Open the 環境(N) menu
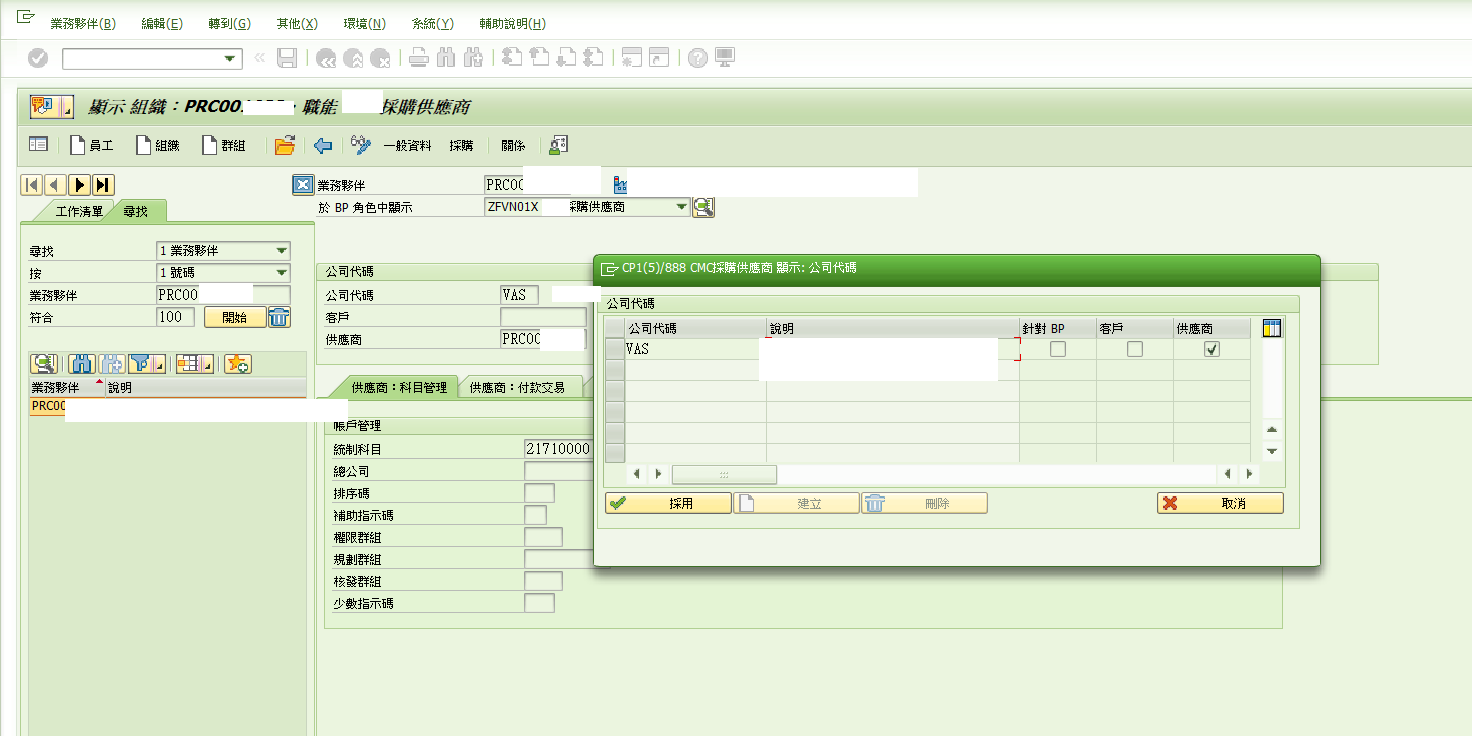Screen dimensions: 1472x736 (364, 24)
